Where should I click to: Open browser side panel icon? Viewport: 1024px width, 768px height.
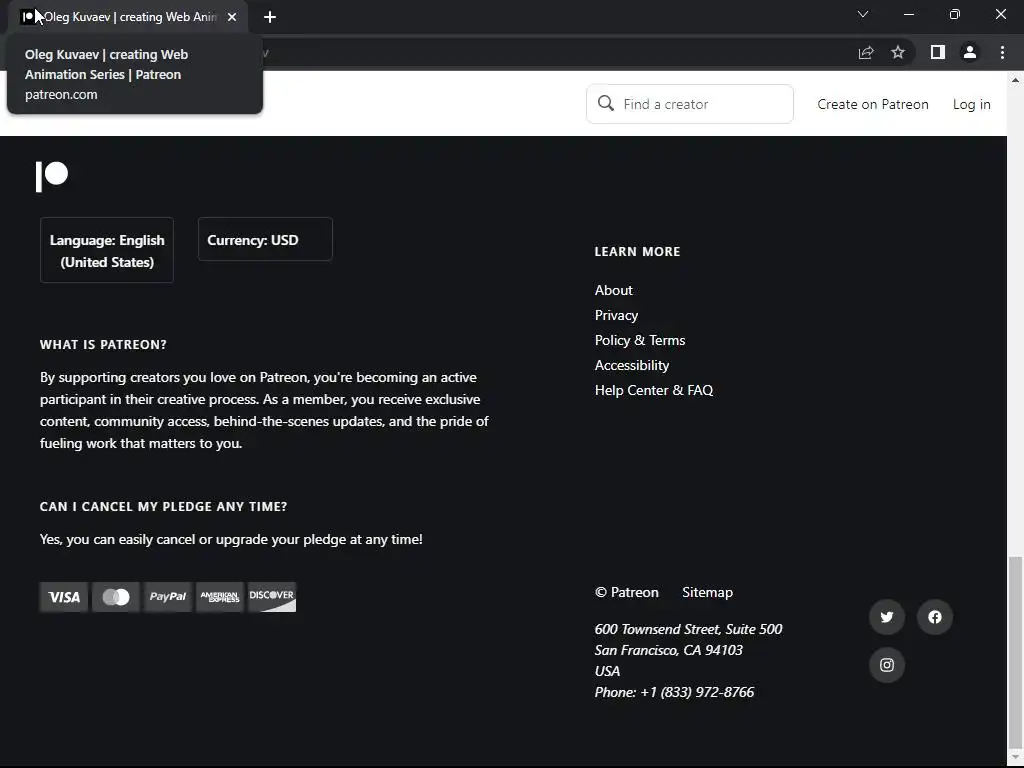click(938, 52)
